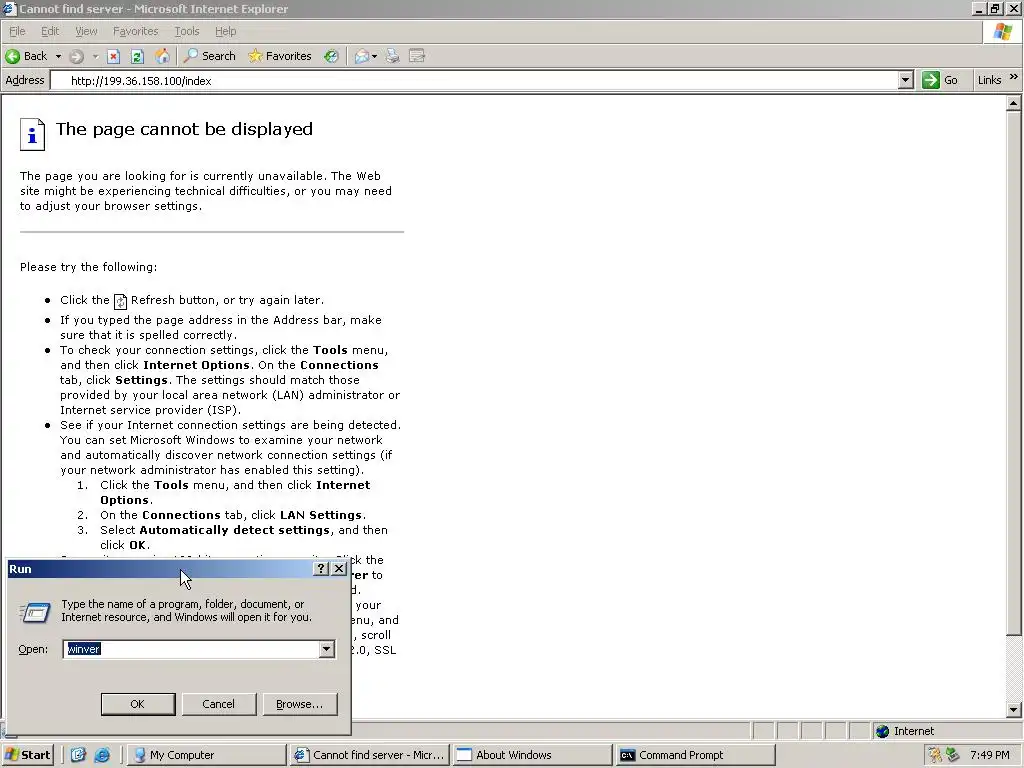The image size is (1024, 768).
Task: Click the Stop loading icon
Action: [x=114, y=56]
